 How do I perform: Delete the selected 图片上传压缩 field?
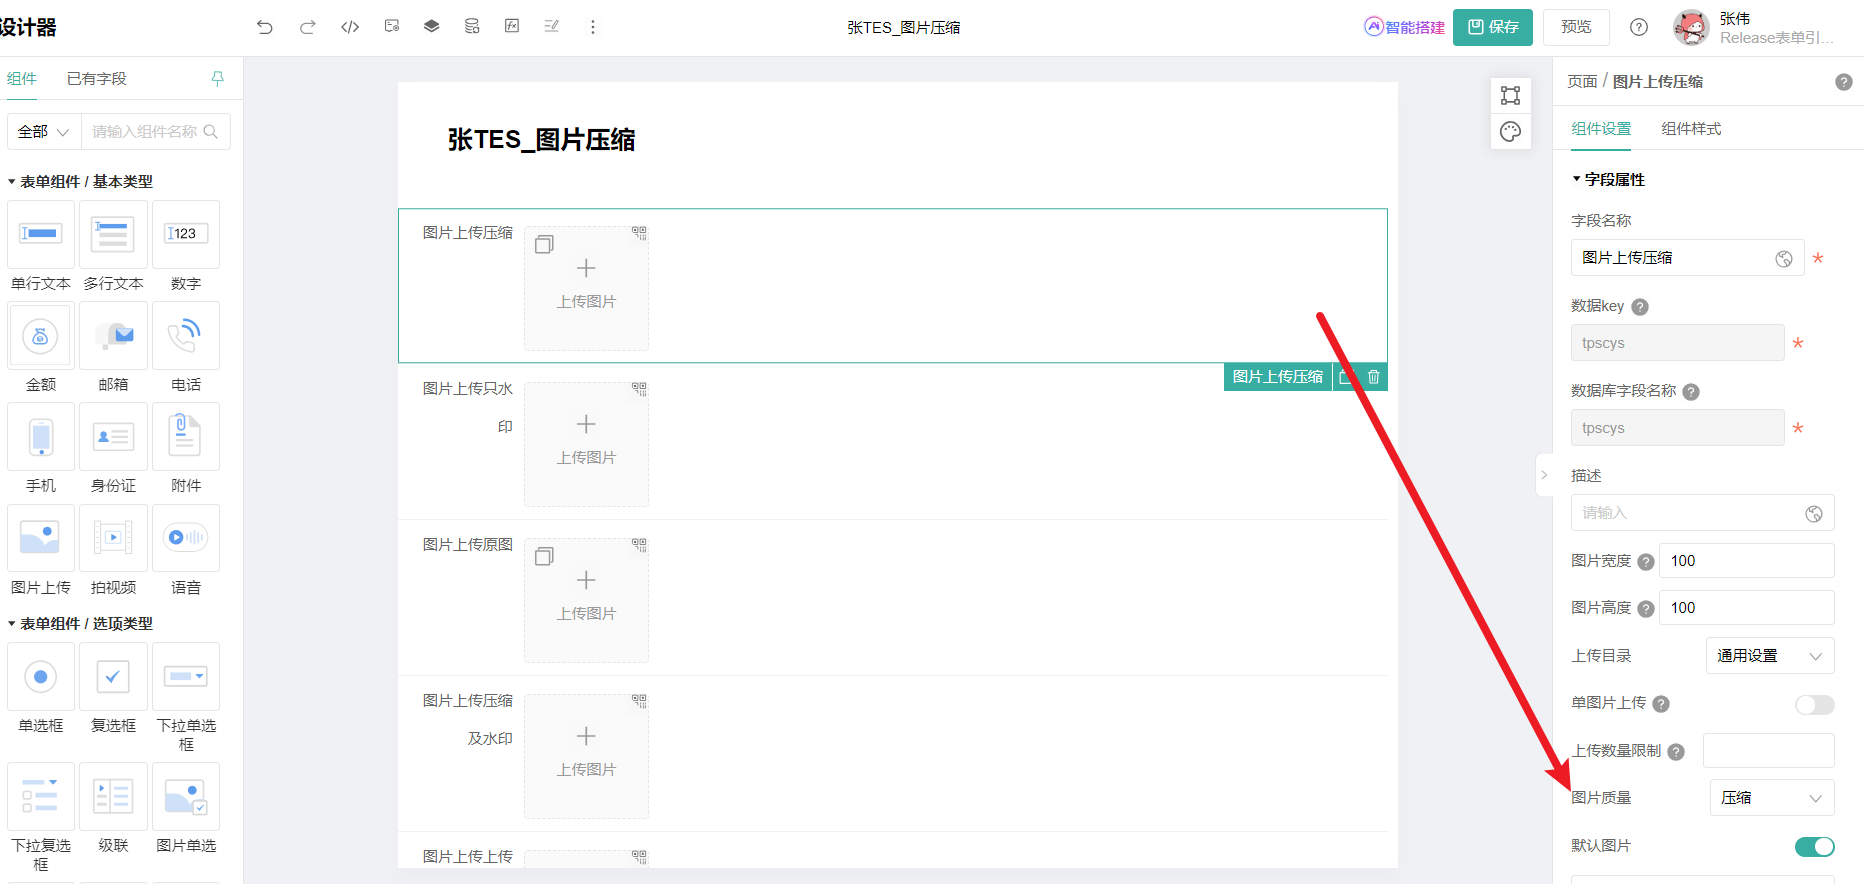point(1374,377)
